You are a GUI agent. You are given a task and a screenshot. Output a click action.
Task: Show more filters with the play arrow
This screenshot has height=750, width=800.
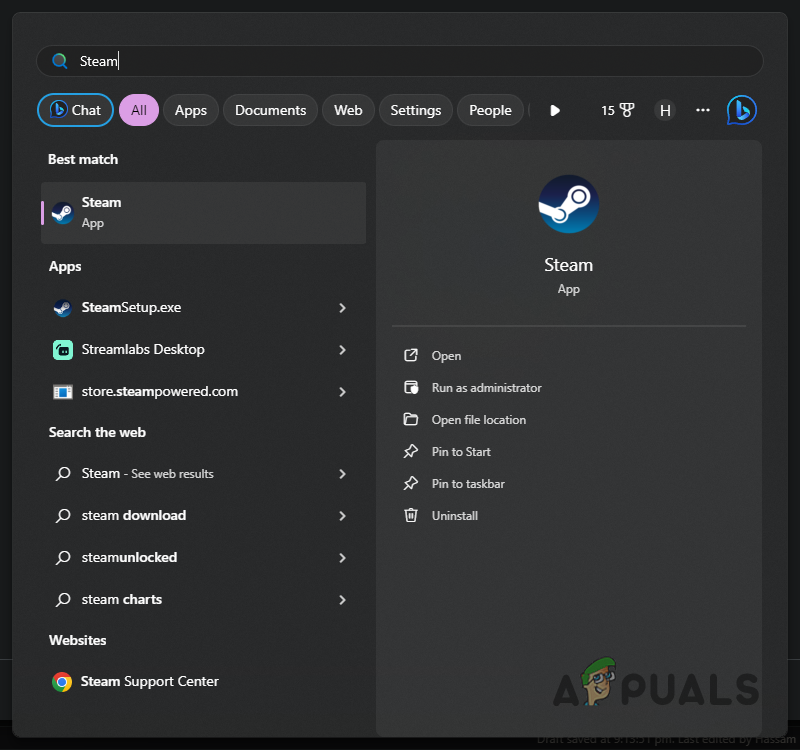pos(555,110)
